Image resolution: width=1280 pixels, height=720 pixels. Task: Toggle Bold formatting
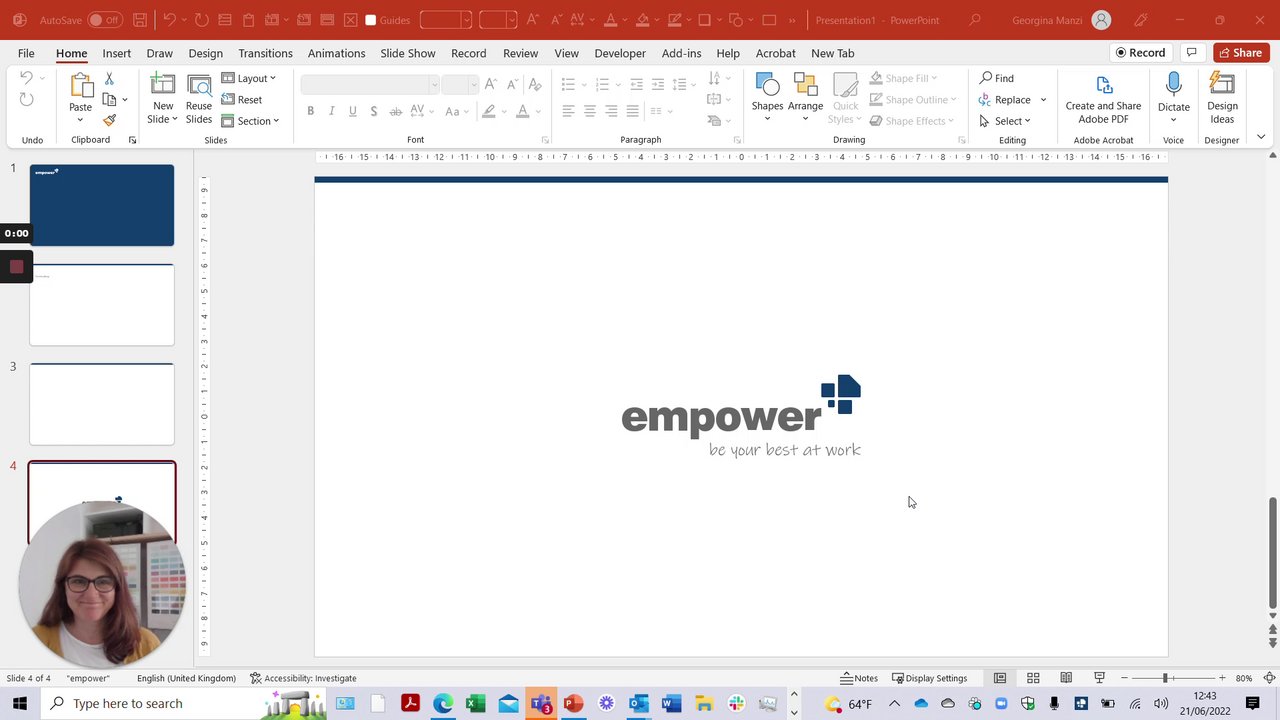pyautogui.click(x=310, y=111)
